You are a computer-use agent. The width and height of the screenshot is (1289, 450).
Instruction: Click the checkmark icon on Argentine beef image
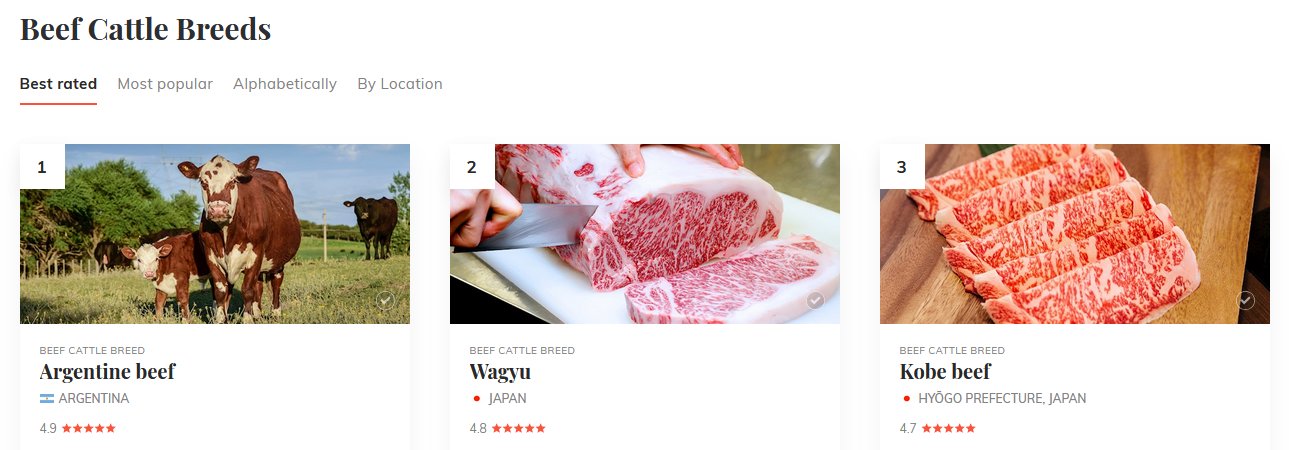(x=386, y=300)
